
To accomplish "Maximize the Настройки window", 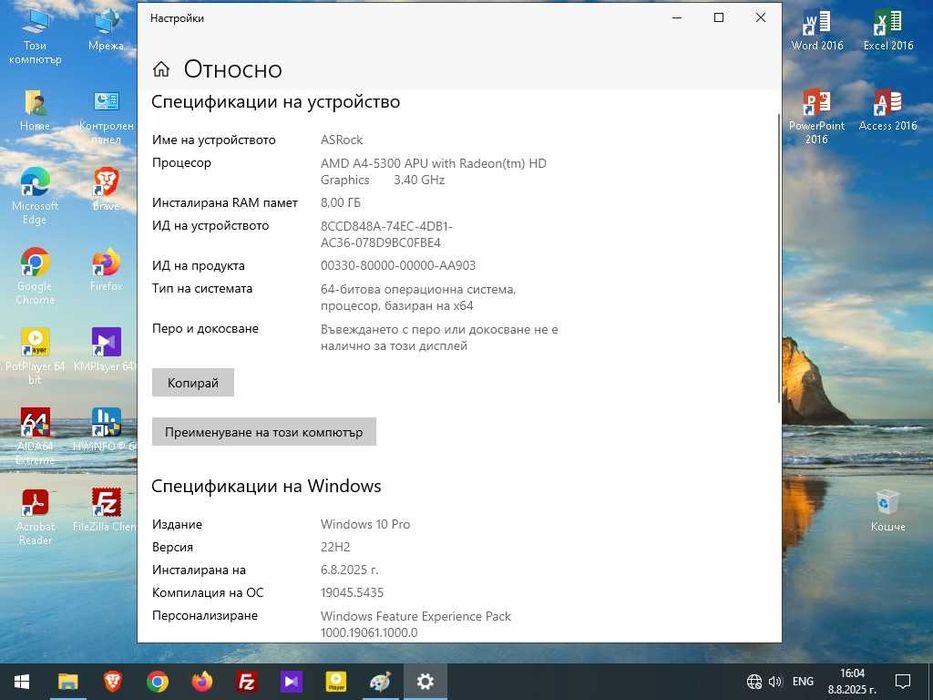I will [x=719, y=18].
